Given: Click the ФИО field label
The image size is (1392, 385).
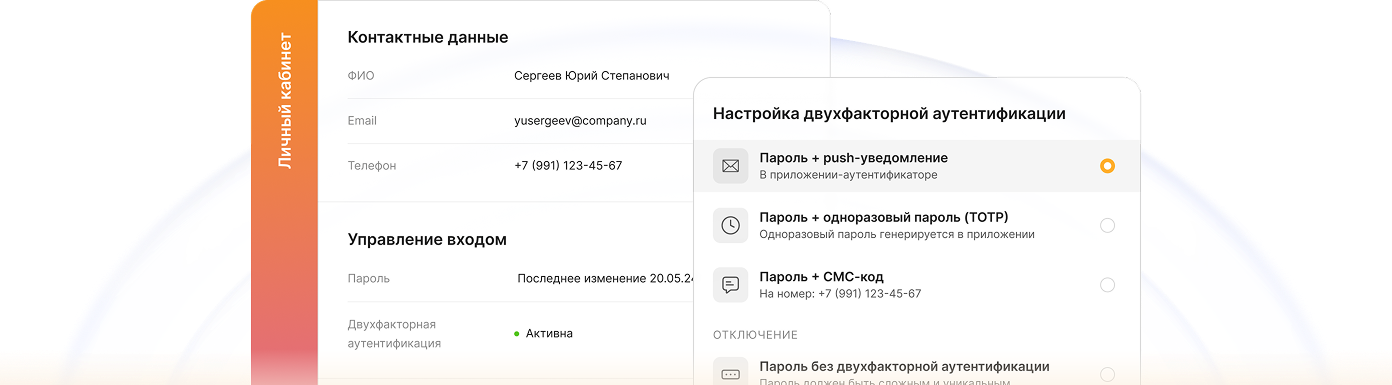Looking at the screenshot, I should pos(361,75).
